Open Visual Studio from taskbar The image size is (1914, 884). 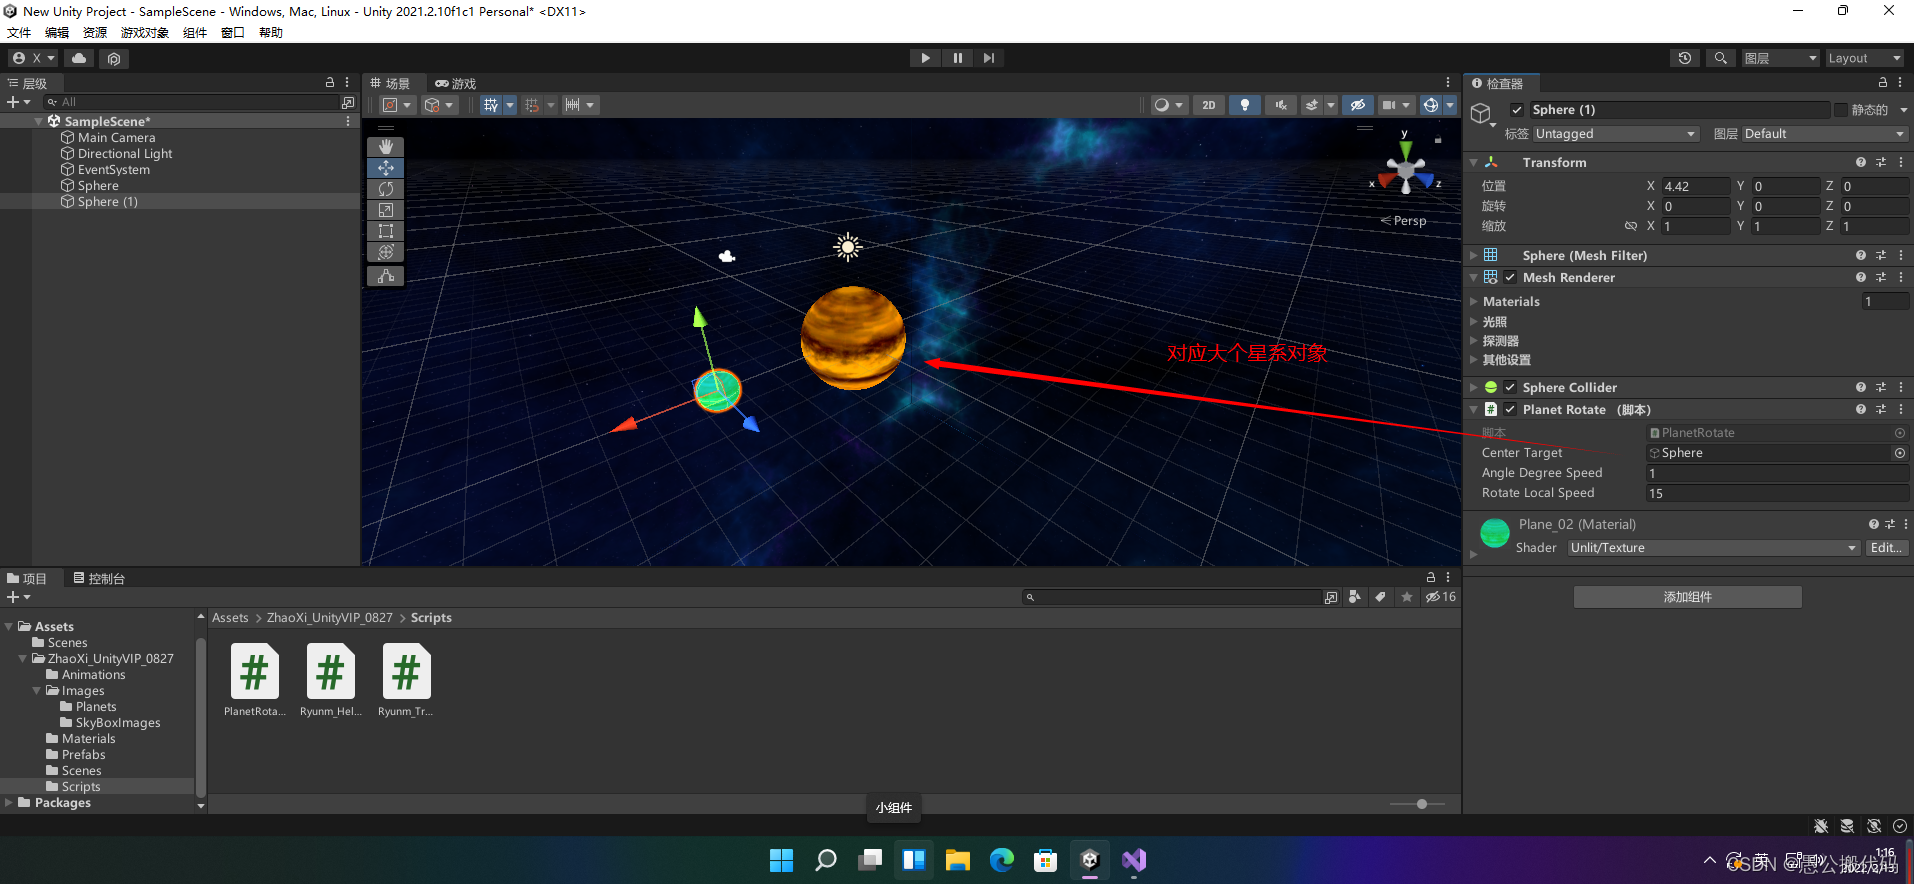[1133, 860]
